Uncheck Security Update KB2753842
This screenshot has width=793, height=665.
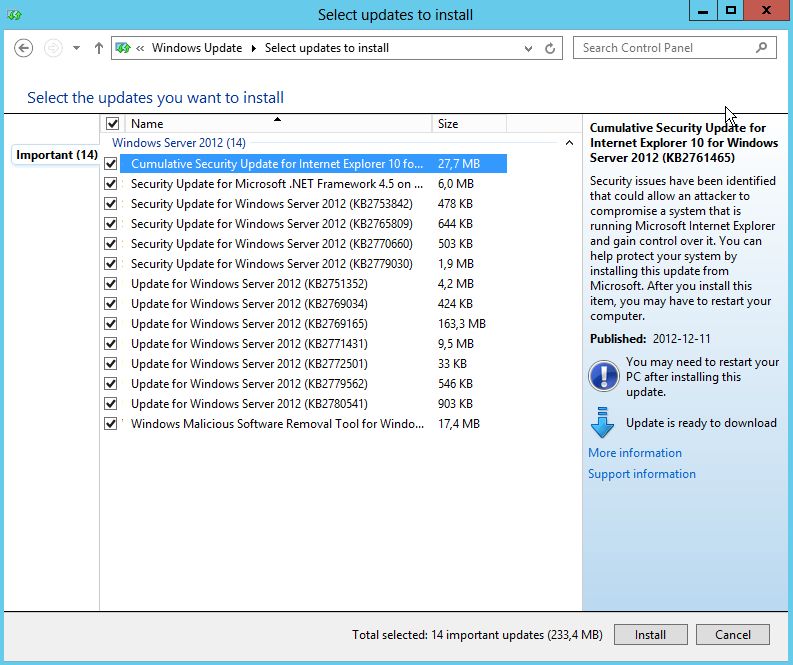[110, 204]
